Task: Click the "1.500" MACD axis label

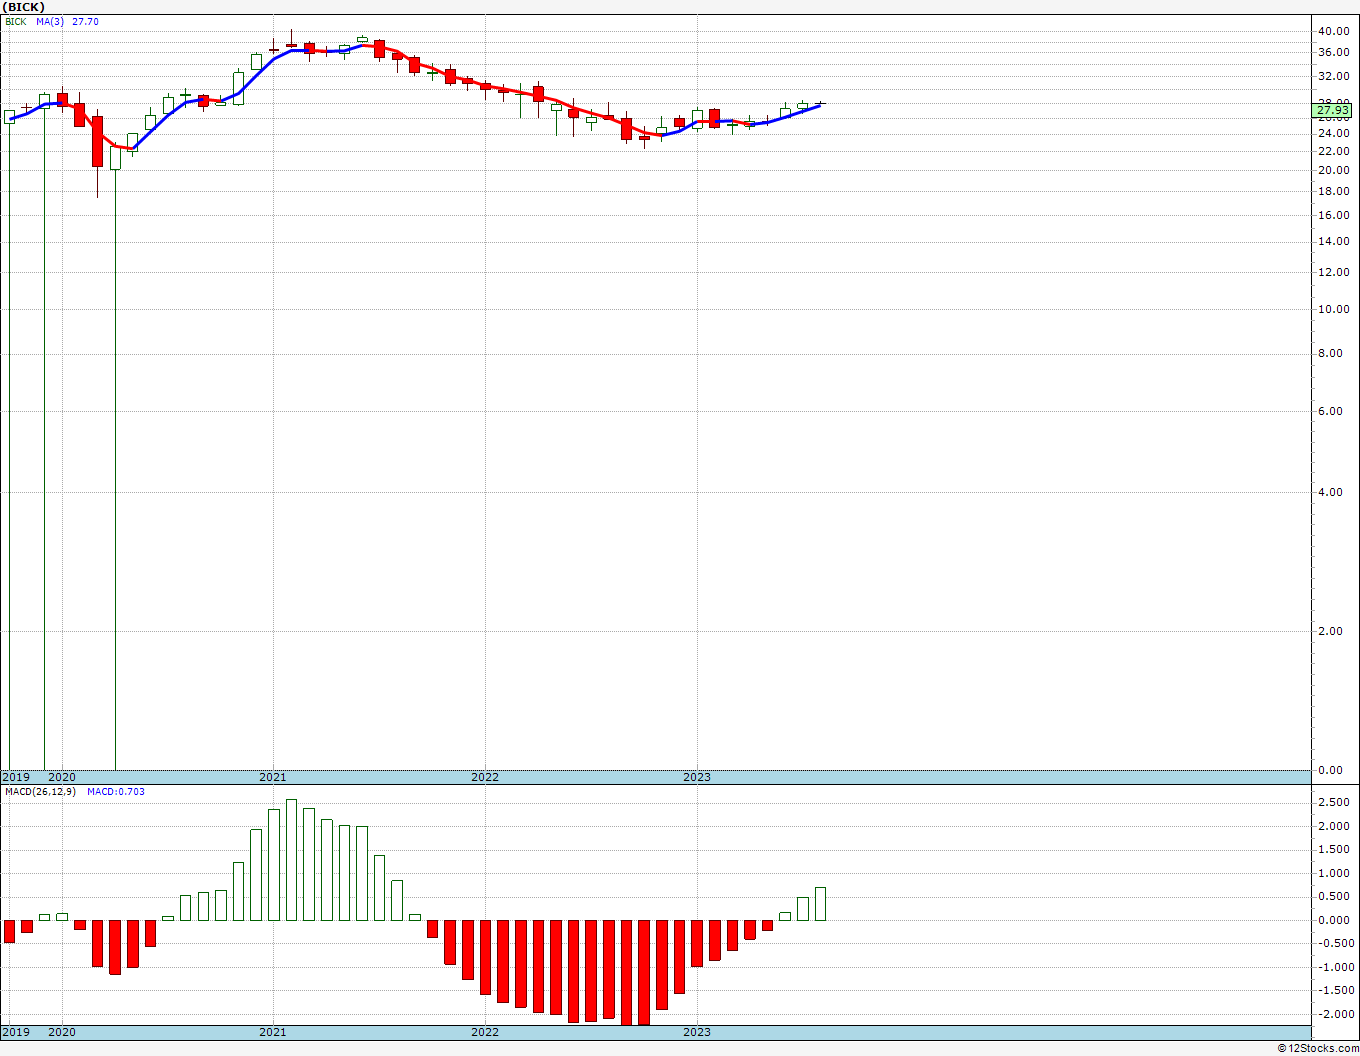Action: point(1336,850)
